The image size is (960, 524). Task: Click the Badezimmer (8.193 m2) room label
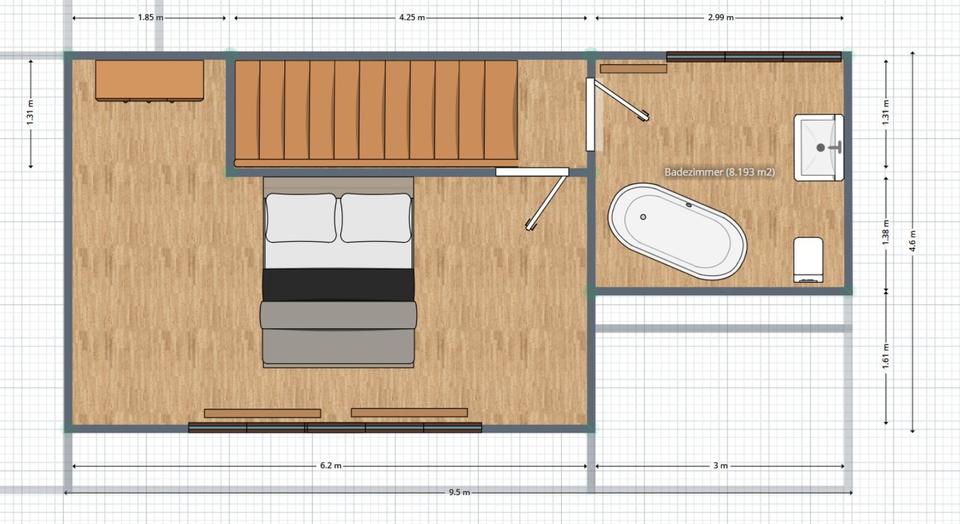tap(720, 172)
